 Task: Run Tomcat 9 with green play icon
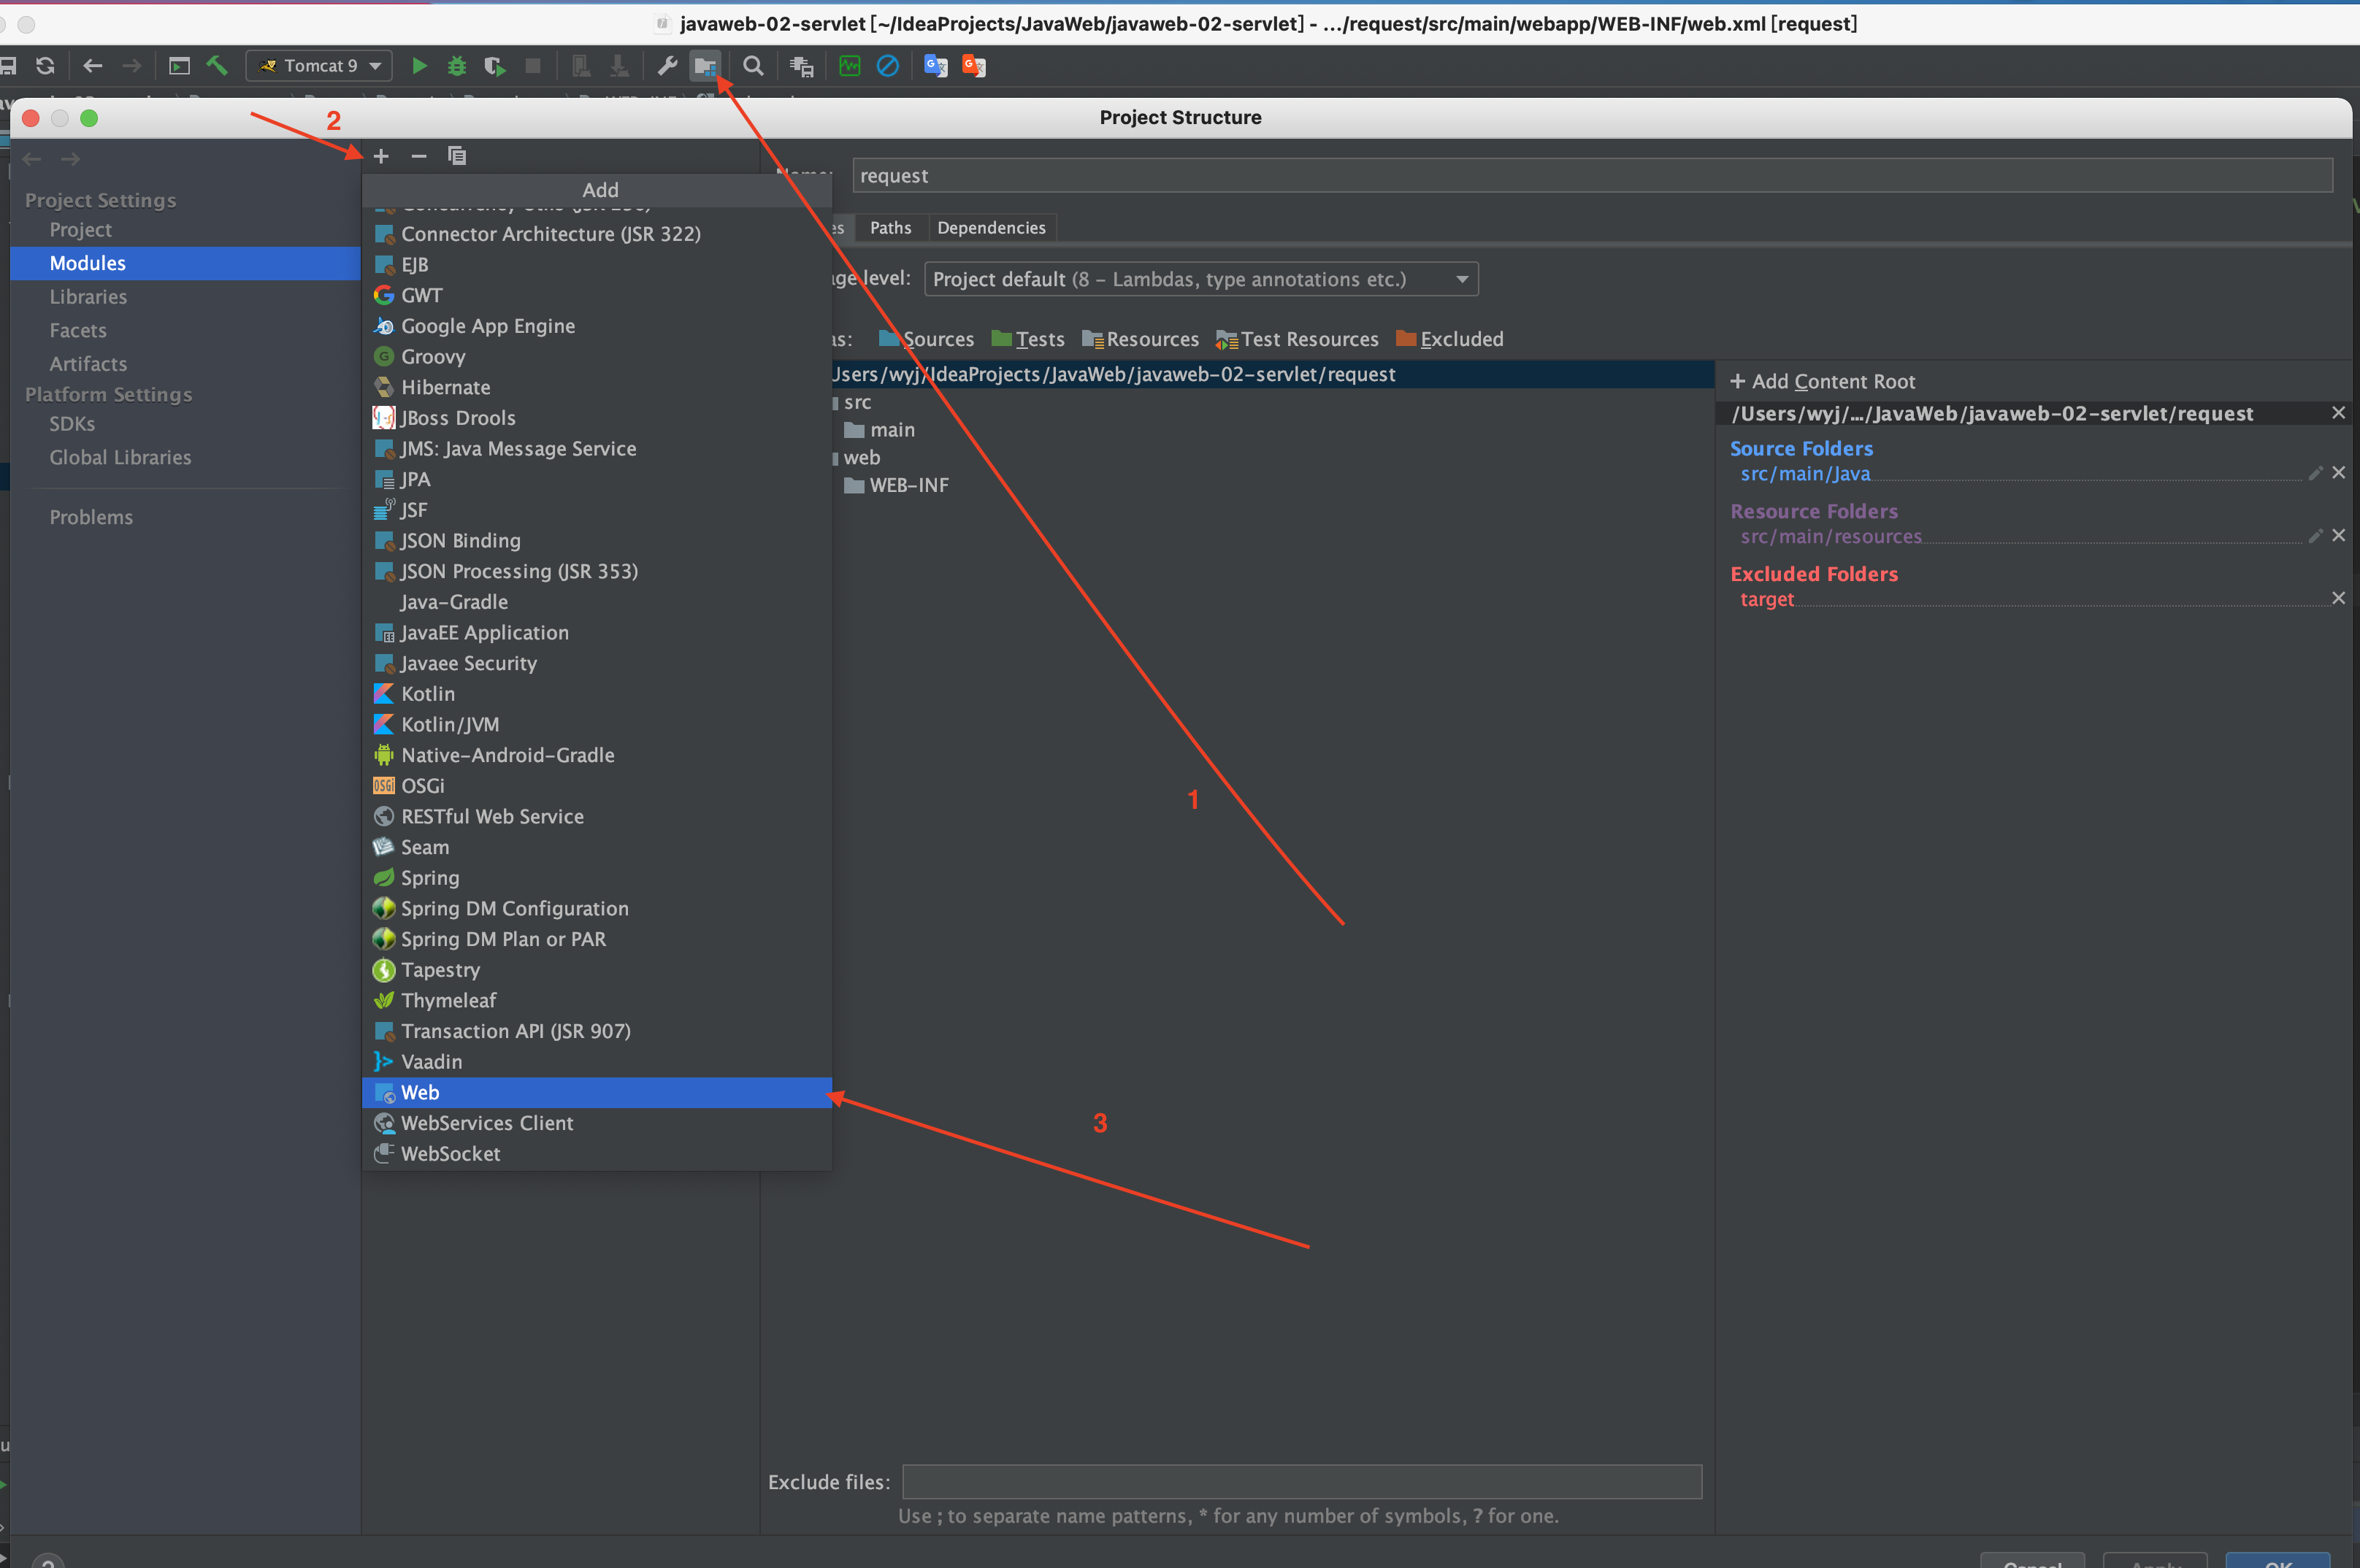tap(420, 66)
